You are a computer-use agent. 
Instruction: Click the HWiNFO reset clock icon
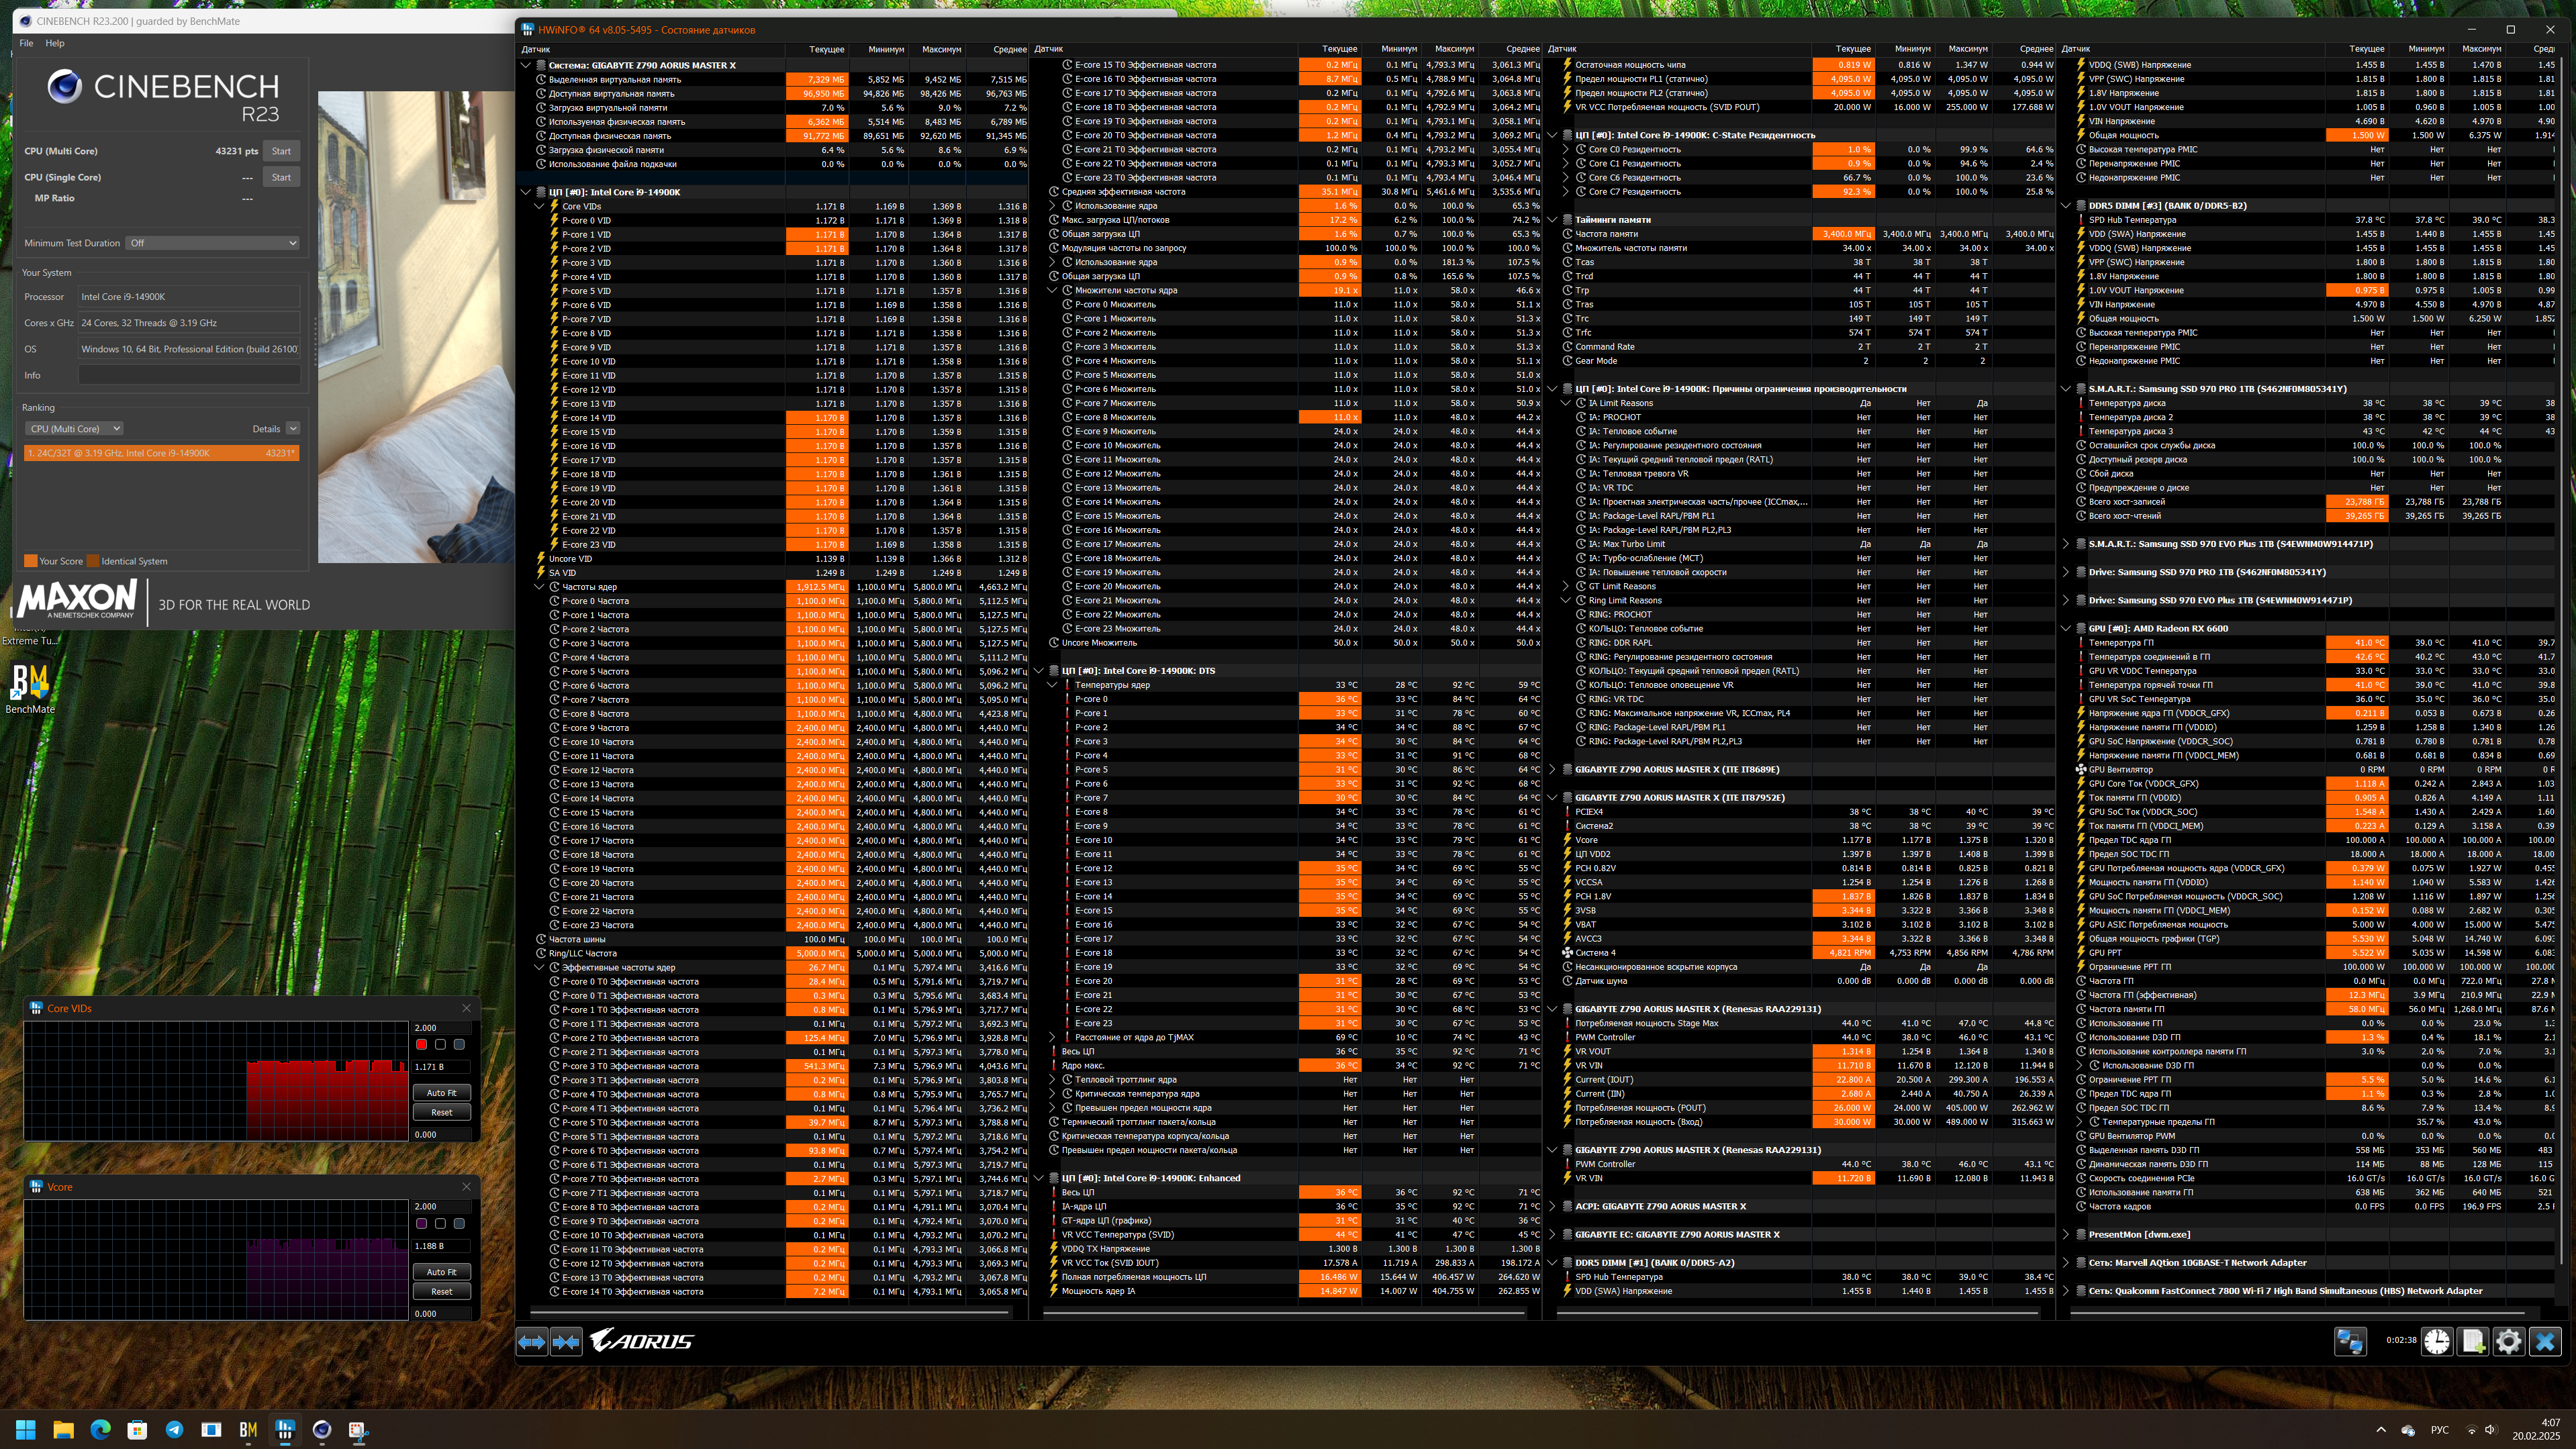click(x=2437, y=1341)
